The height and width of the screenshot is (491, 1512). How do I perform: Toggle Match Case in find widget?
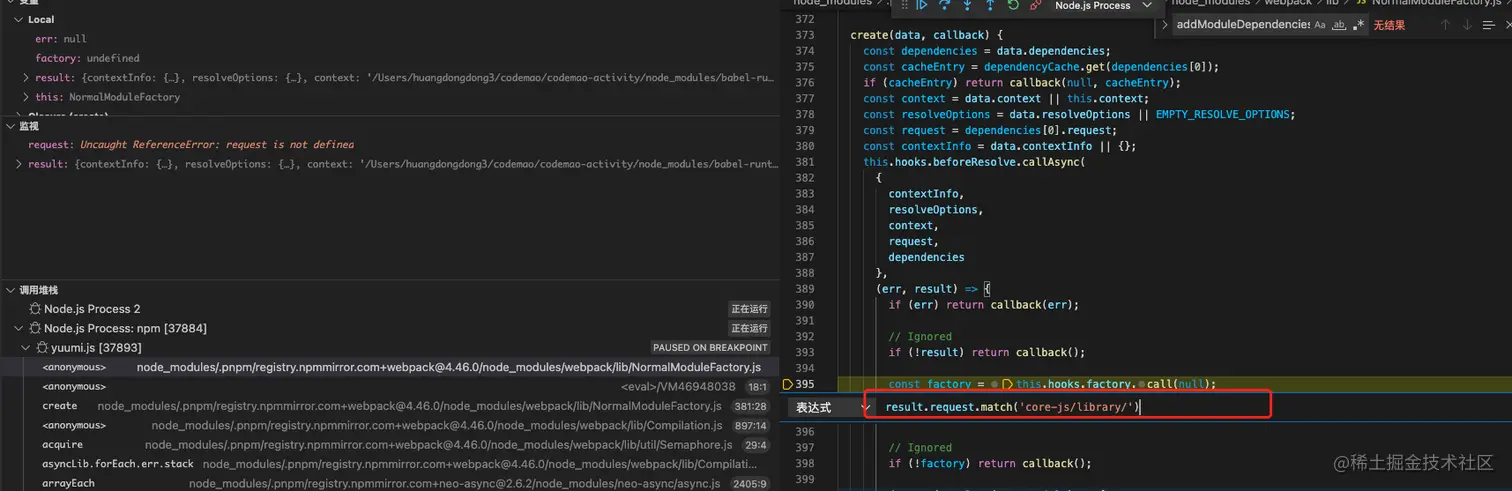pyautogui.click(x=1320, y=25)
